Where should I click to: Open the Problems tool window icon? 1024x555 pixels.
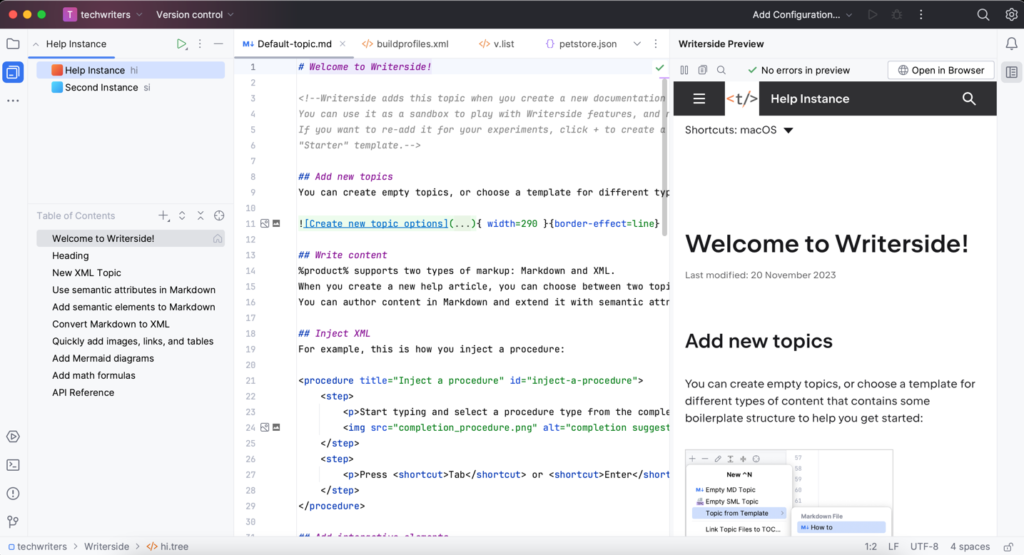[13, 493]
